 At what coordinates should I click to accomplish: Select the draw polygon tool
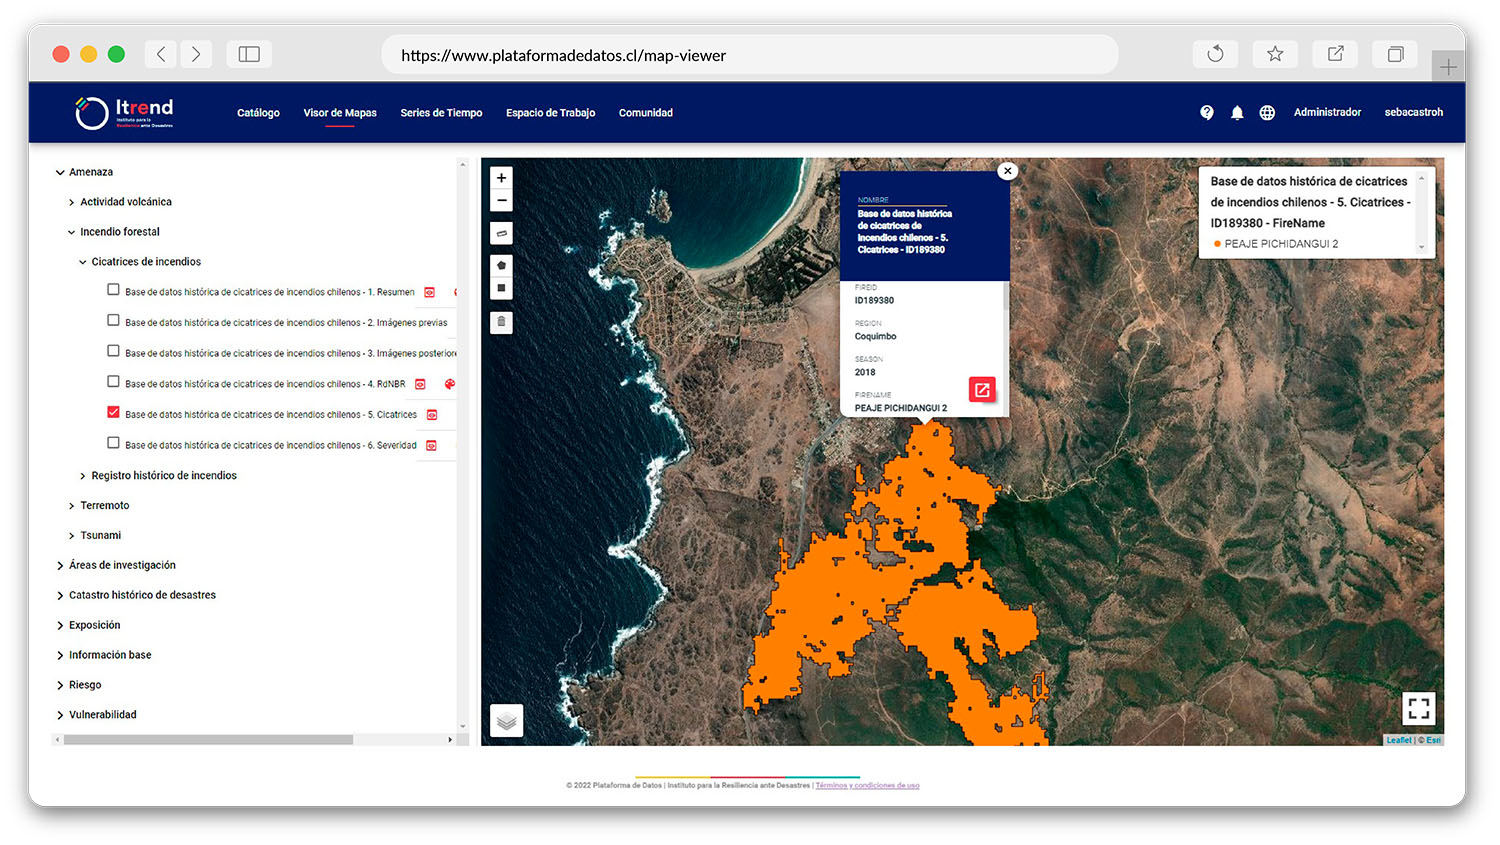(501, 266)
